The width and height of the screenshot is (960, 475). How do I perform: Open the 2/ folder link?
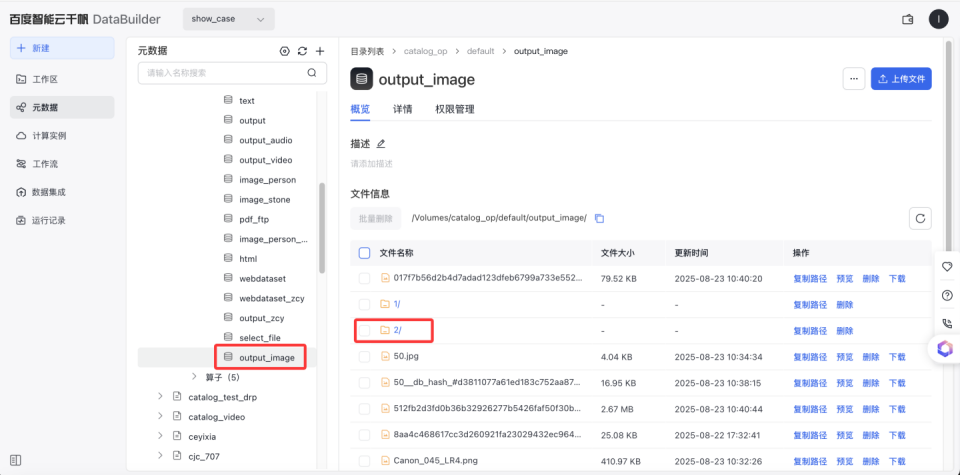(x=397, y=331)
